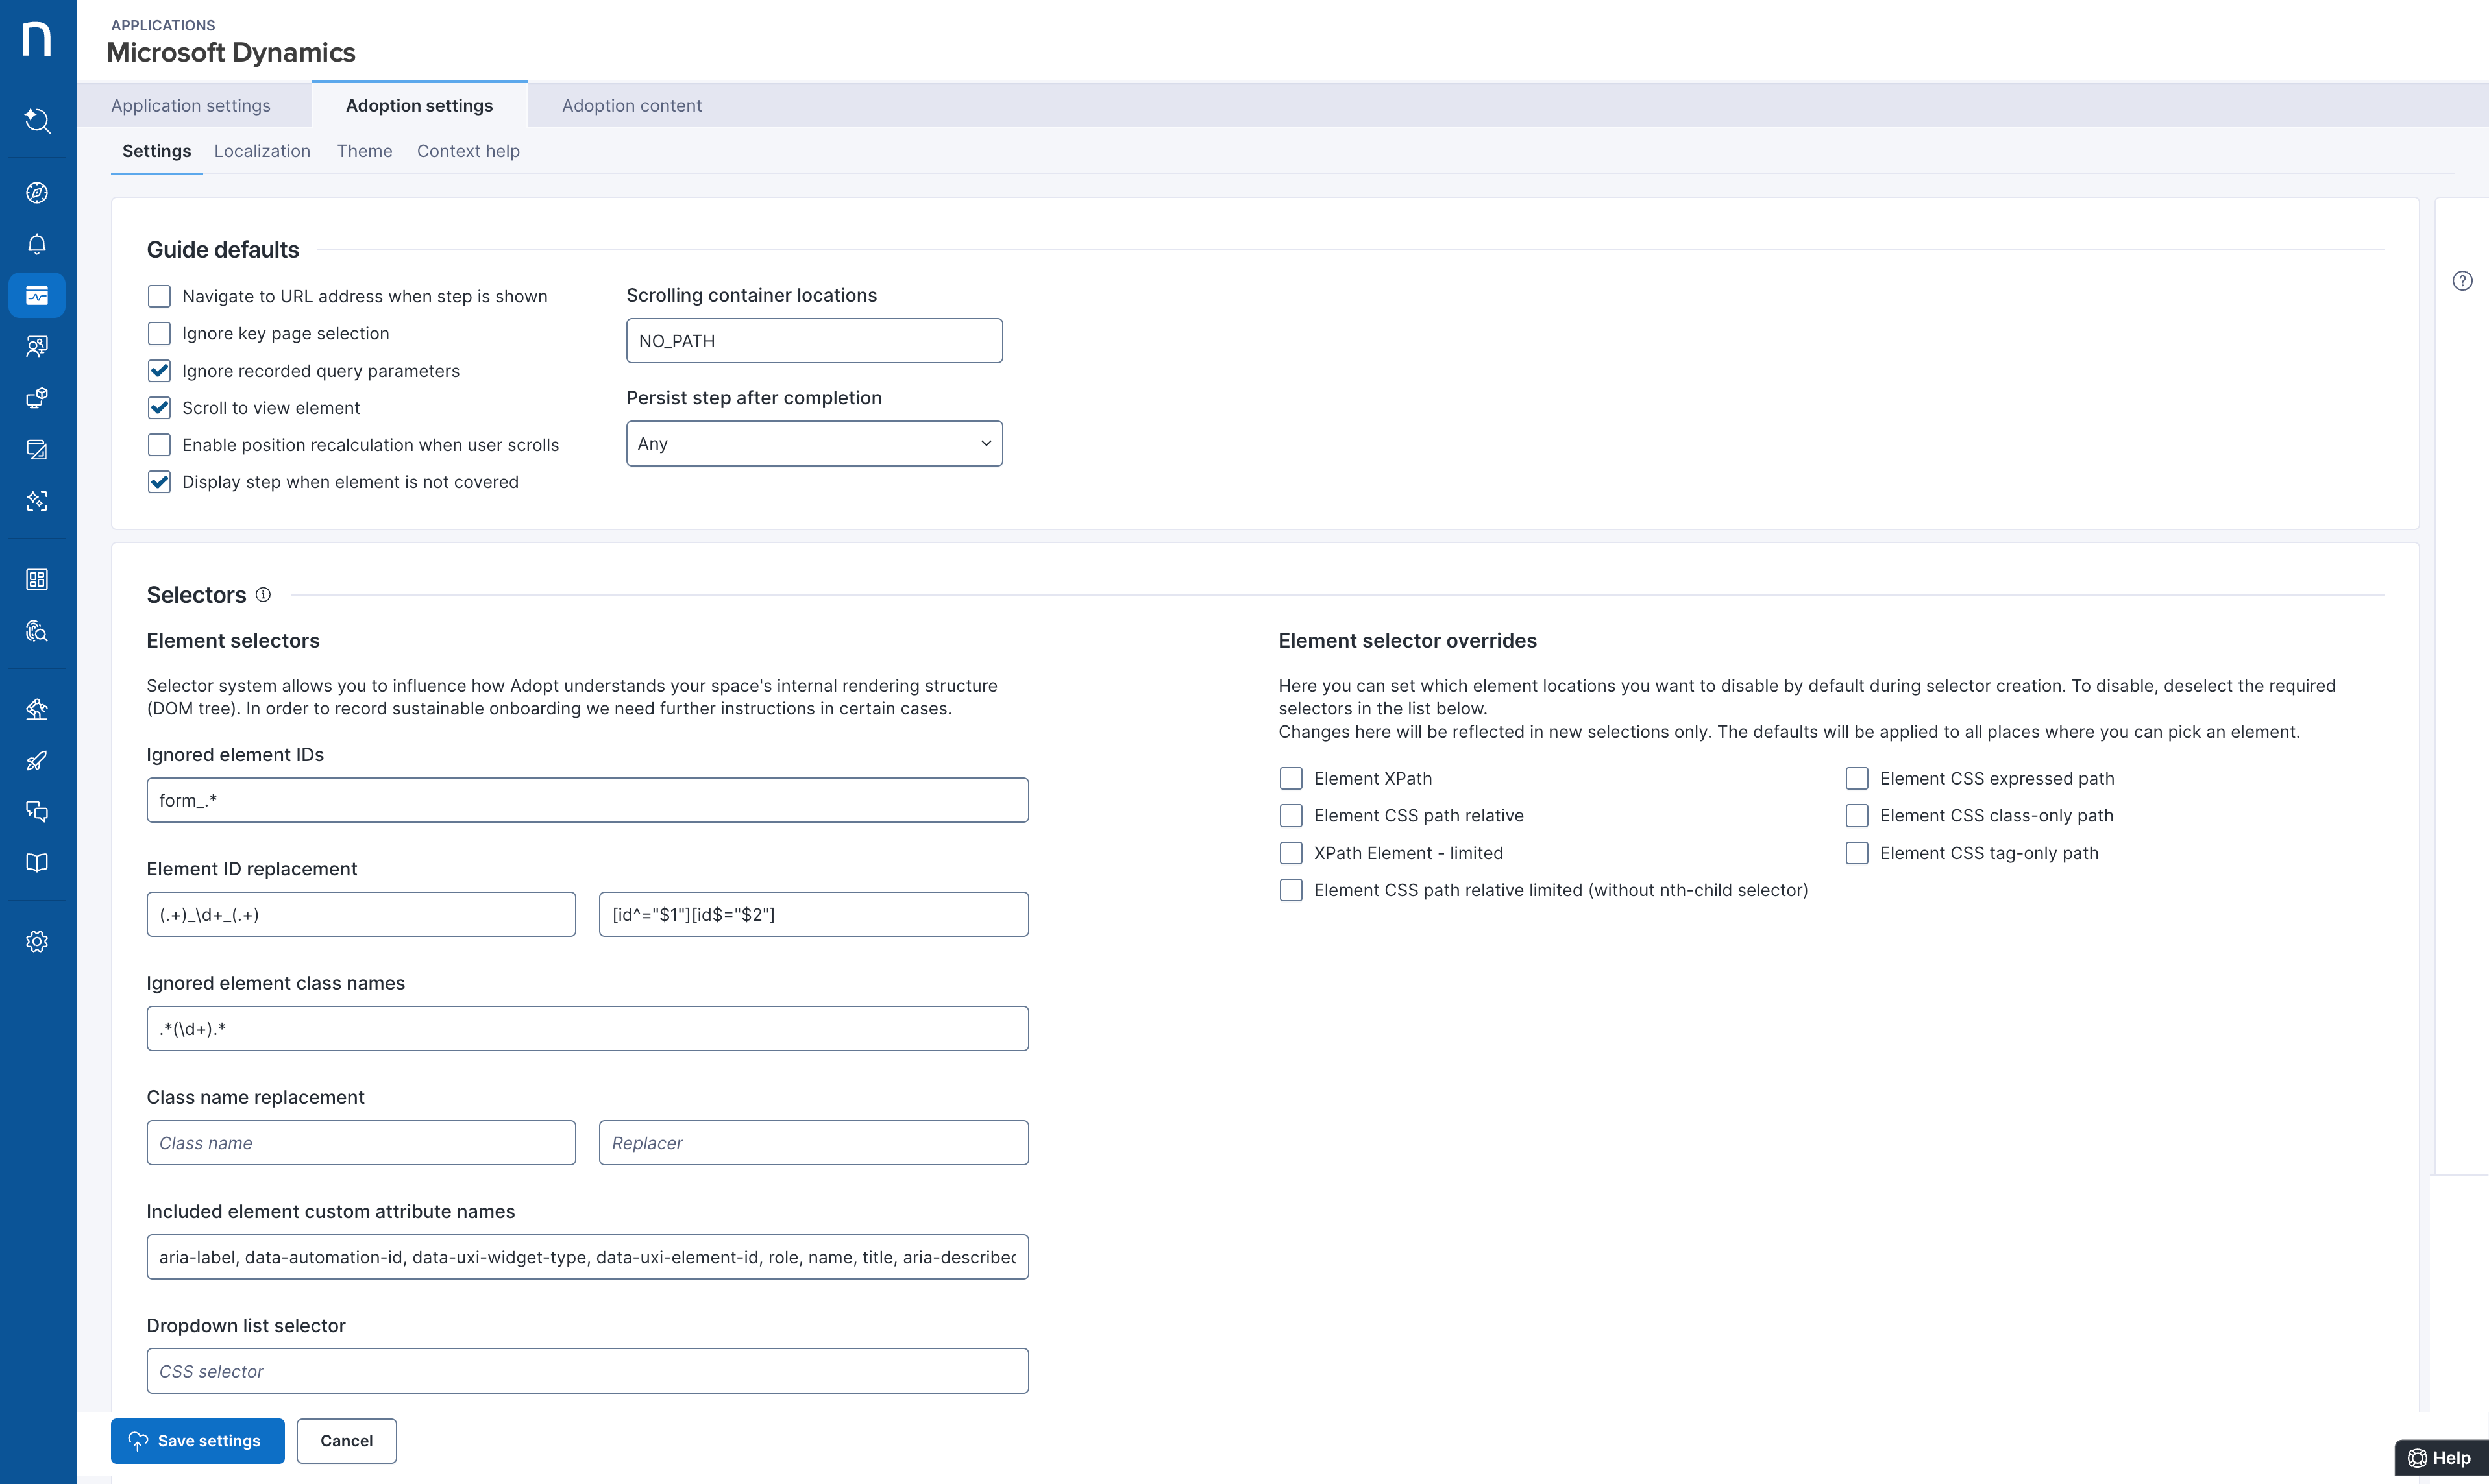Enable Navigate to URL address checkbox

(159, 296)
